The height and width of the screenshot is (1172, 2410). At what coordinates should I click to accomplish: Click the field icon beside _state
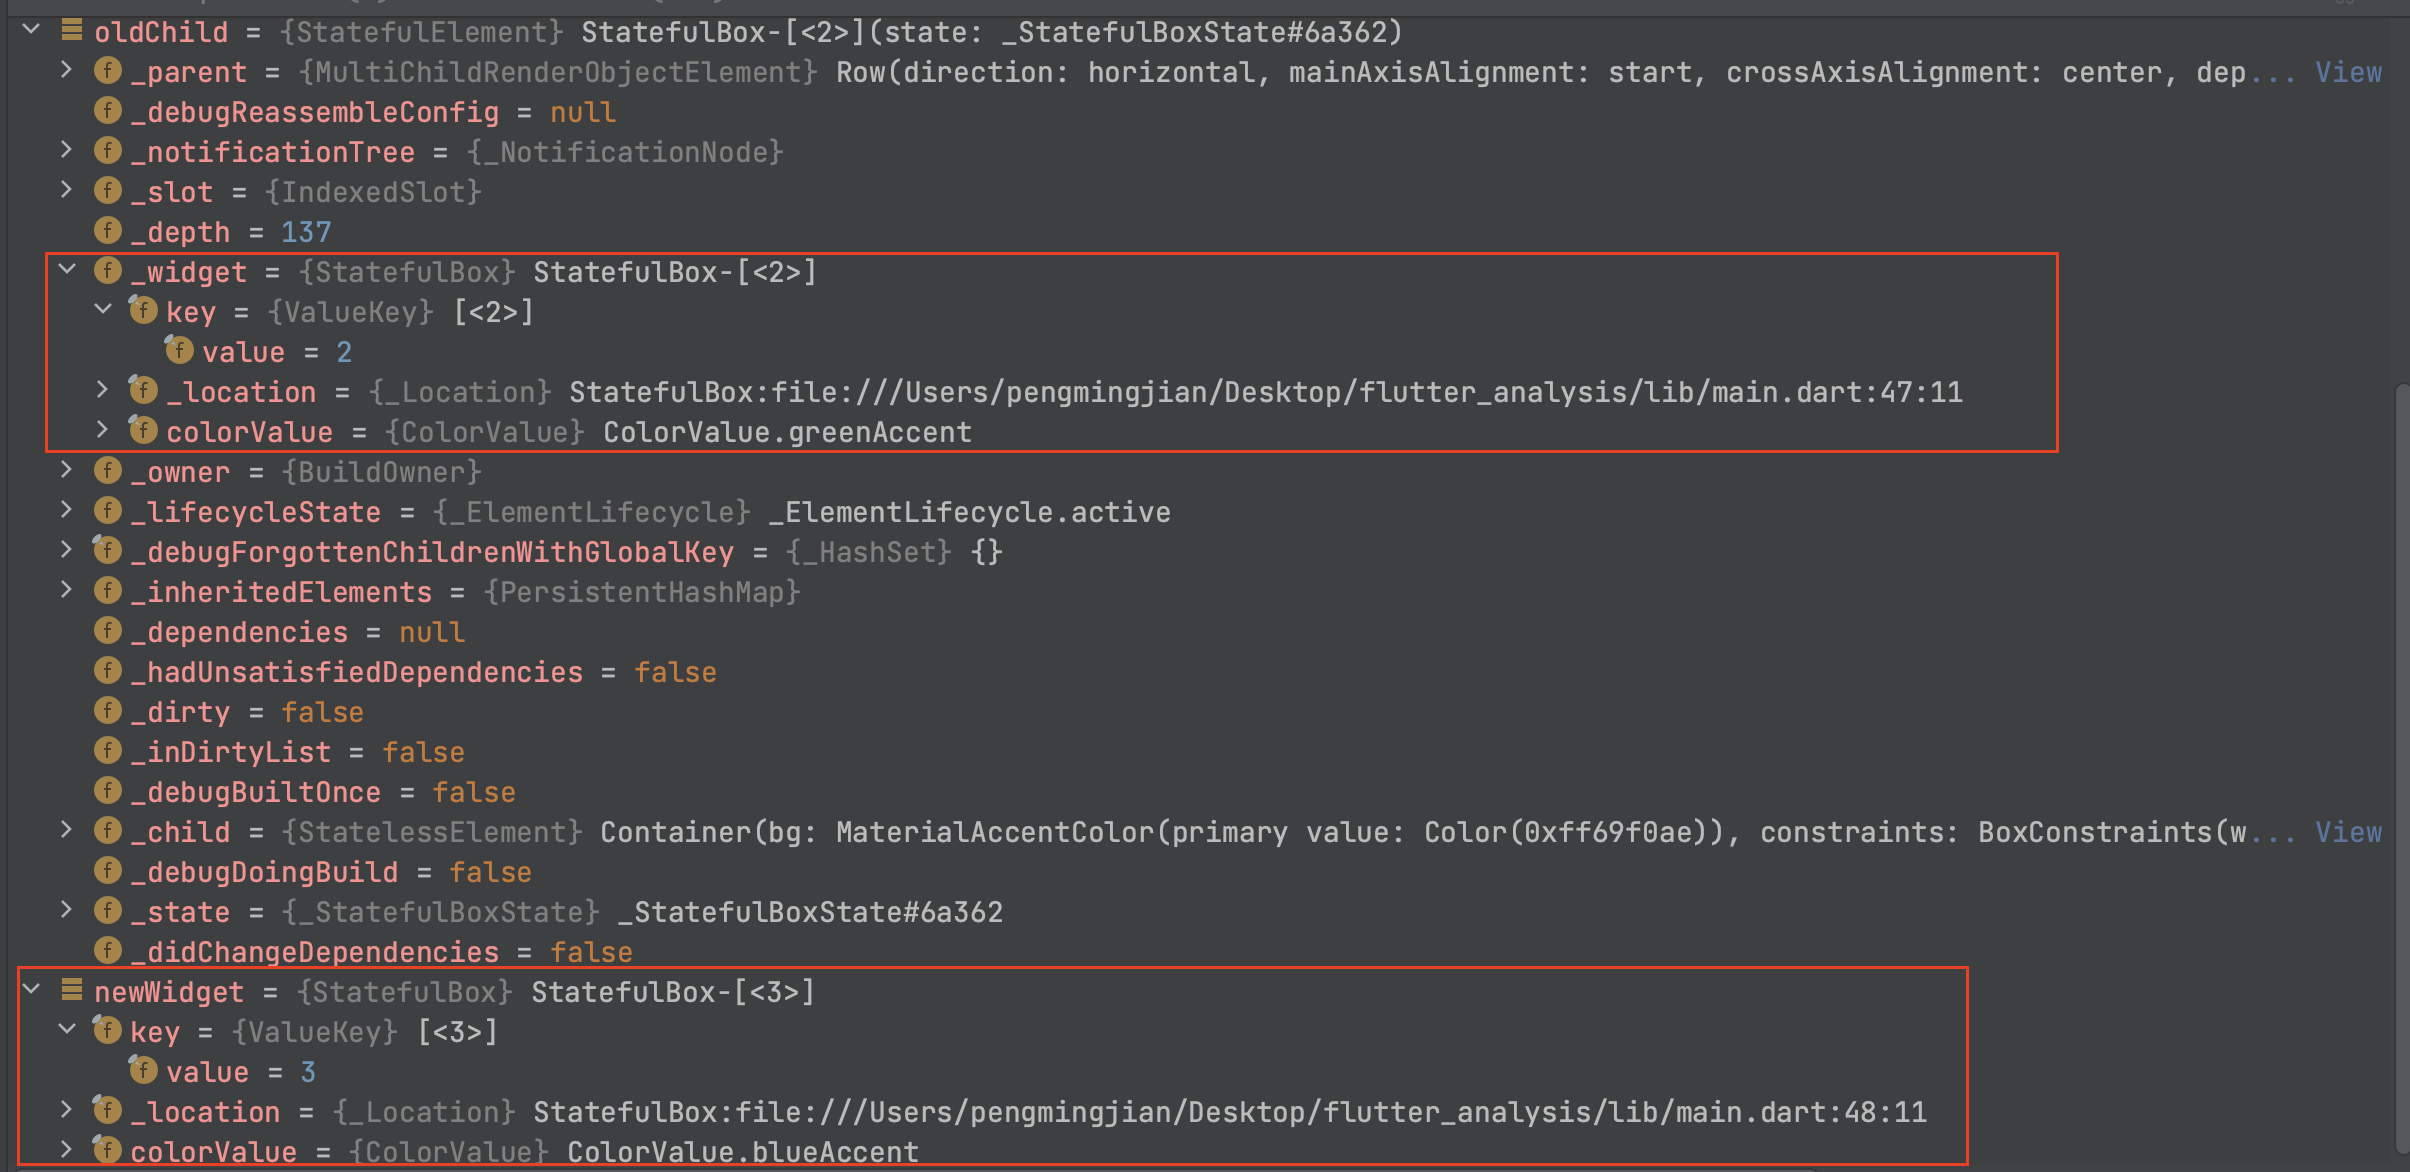click(x=108, y=911)
